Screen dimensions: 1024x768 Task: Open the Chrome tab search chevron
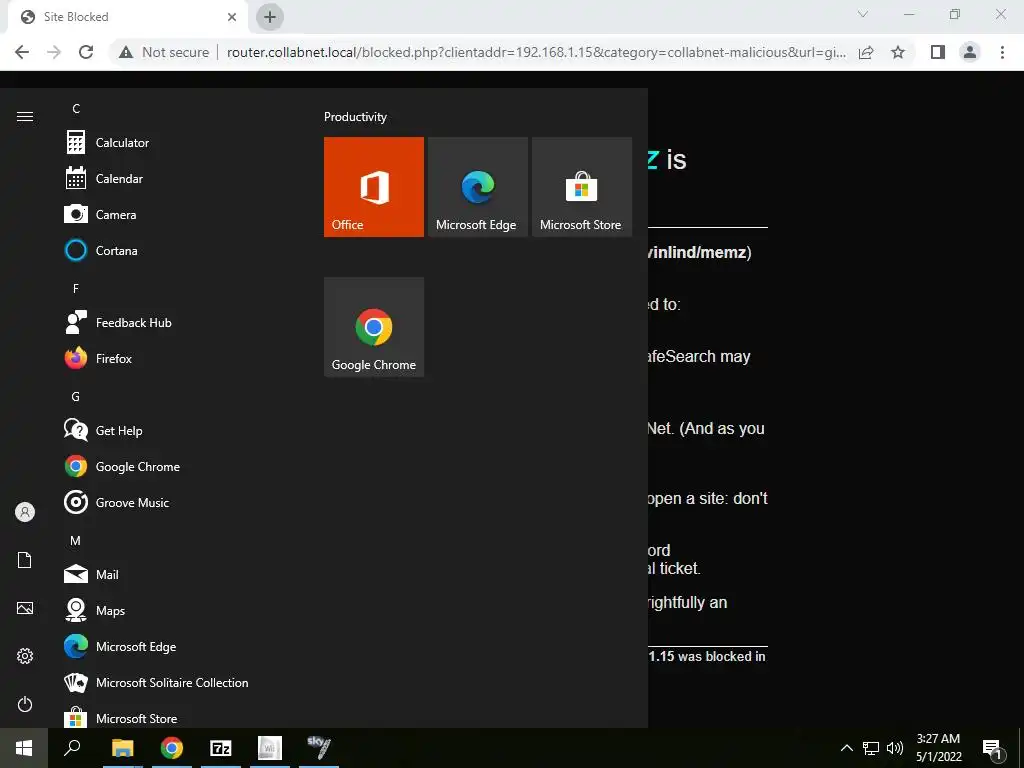pyautogui.click(x=863, y=14)
